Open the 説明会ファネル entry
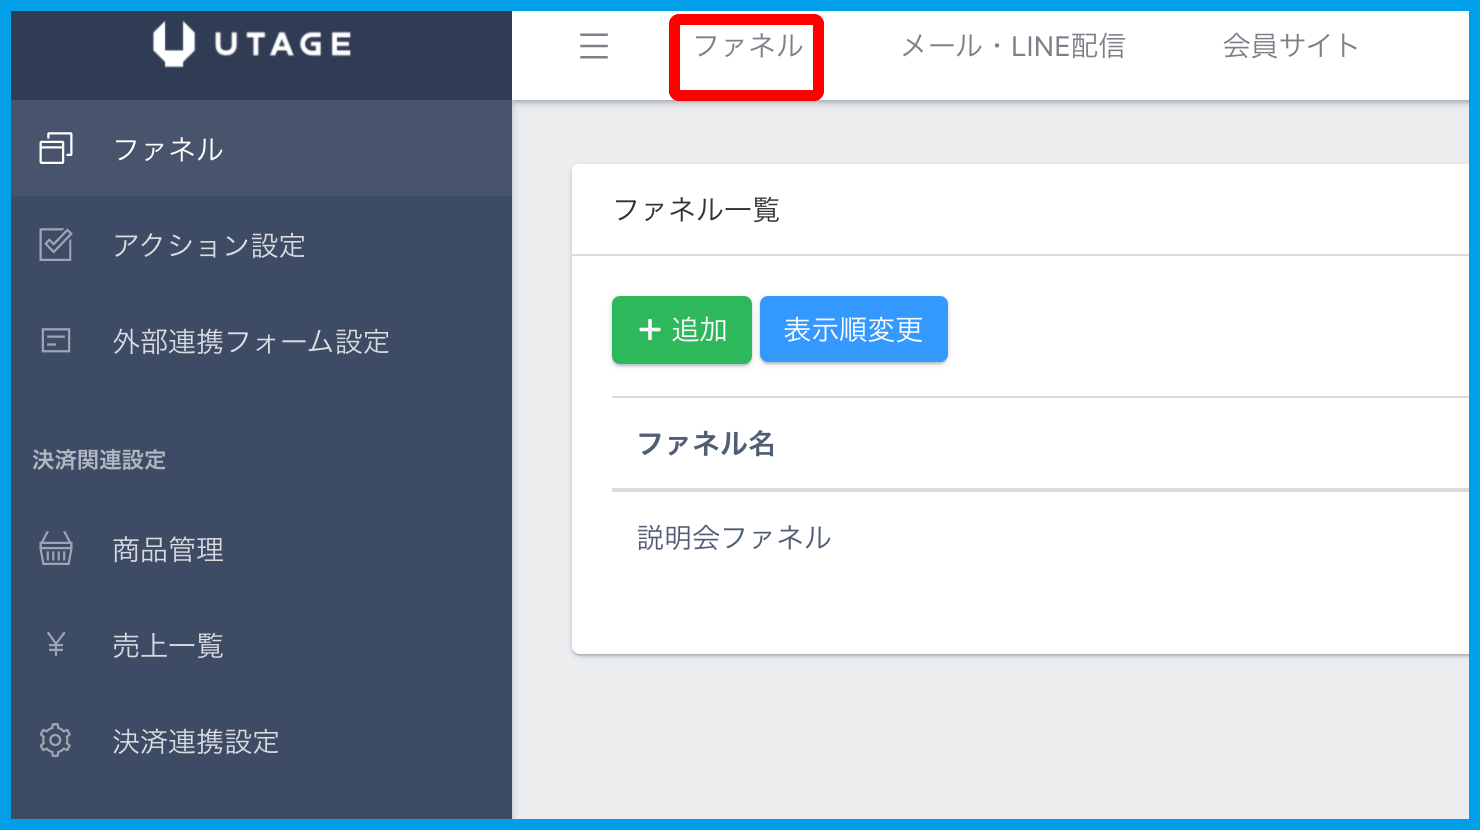The image size is (1480, 830). pos(734,538)
